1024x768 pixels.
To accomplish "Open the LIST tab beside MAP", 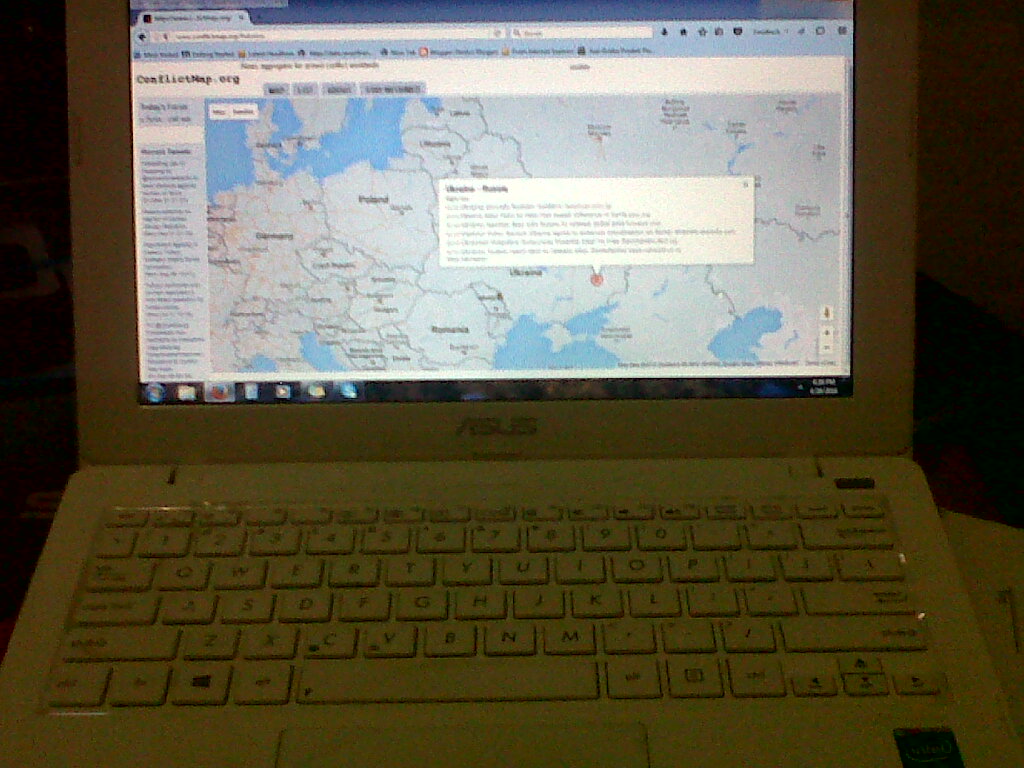I will point(304,89).
